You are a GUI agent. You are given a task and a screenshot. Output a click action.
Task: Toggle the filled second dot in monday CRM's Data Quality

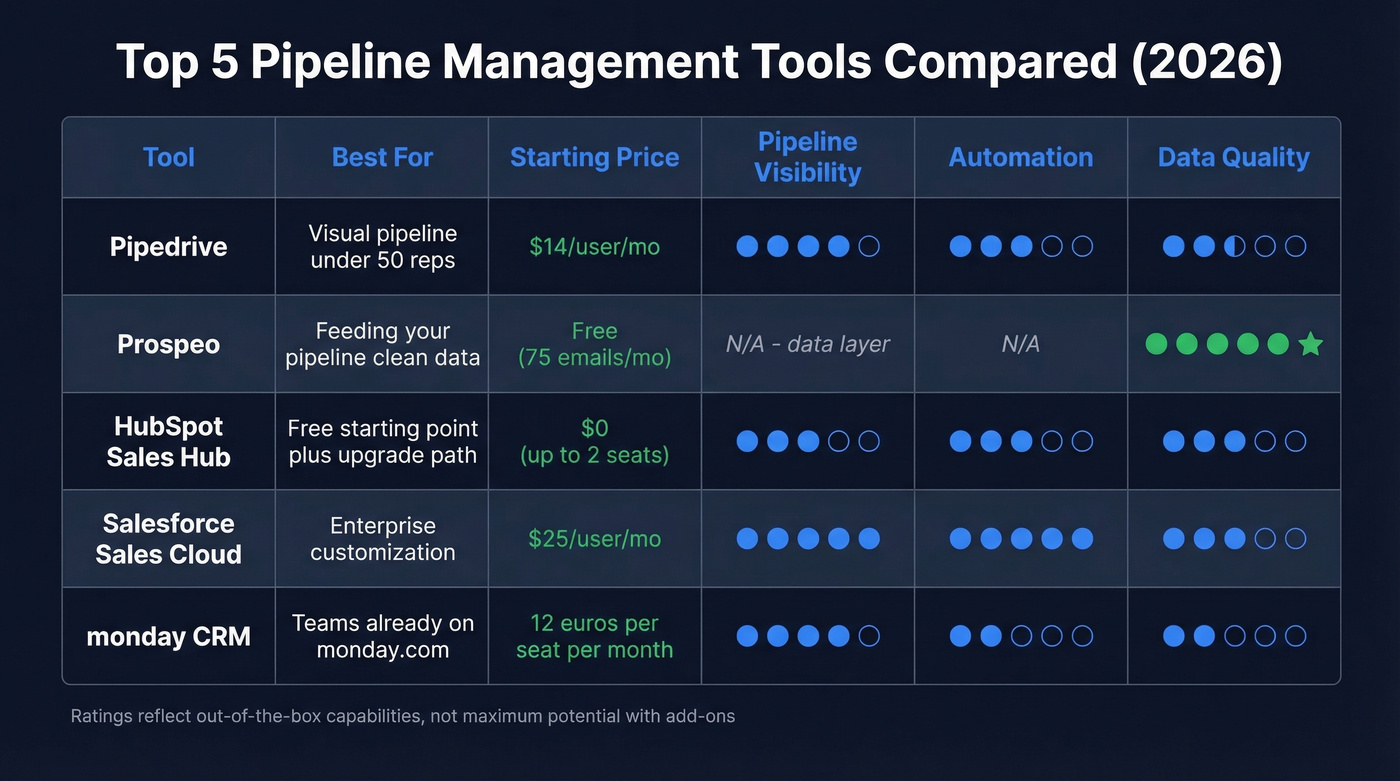coord(1204,635)
